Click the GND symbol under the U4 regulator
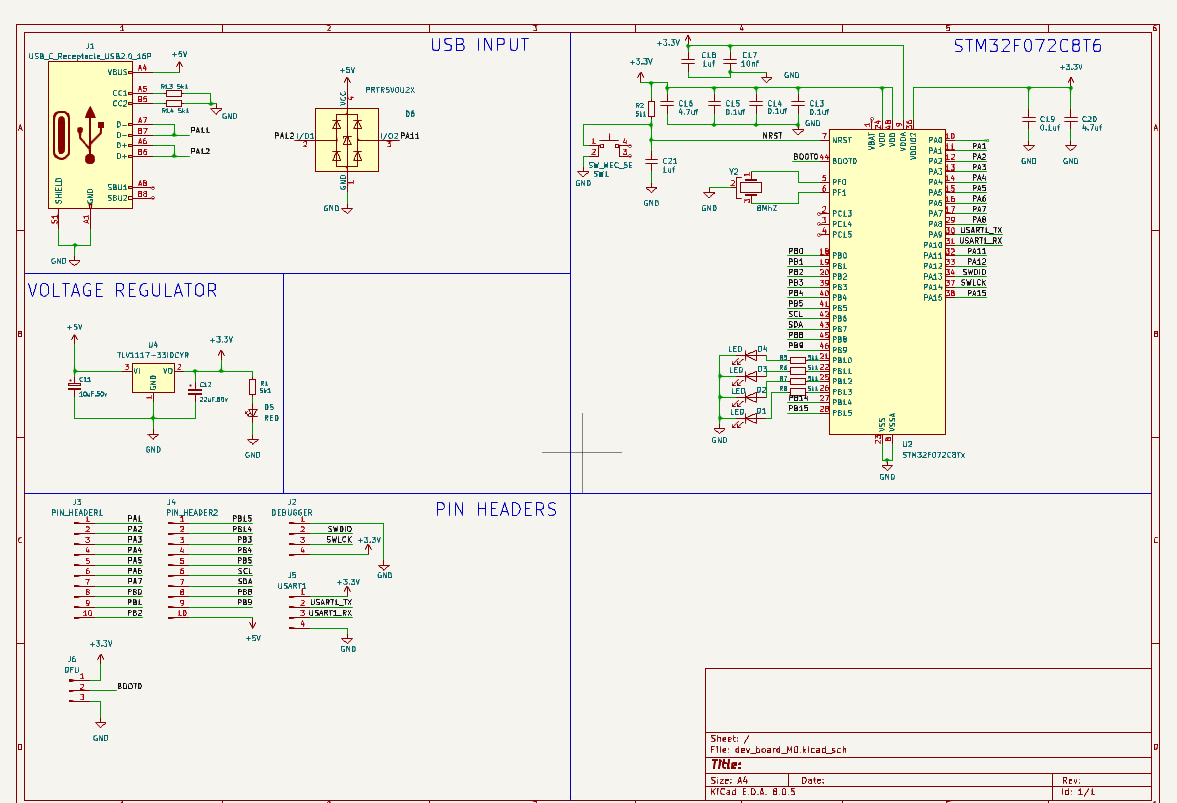 click(153, 443)
